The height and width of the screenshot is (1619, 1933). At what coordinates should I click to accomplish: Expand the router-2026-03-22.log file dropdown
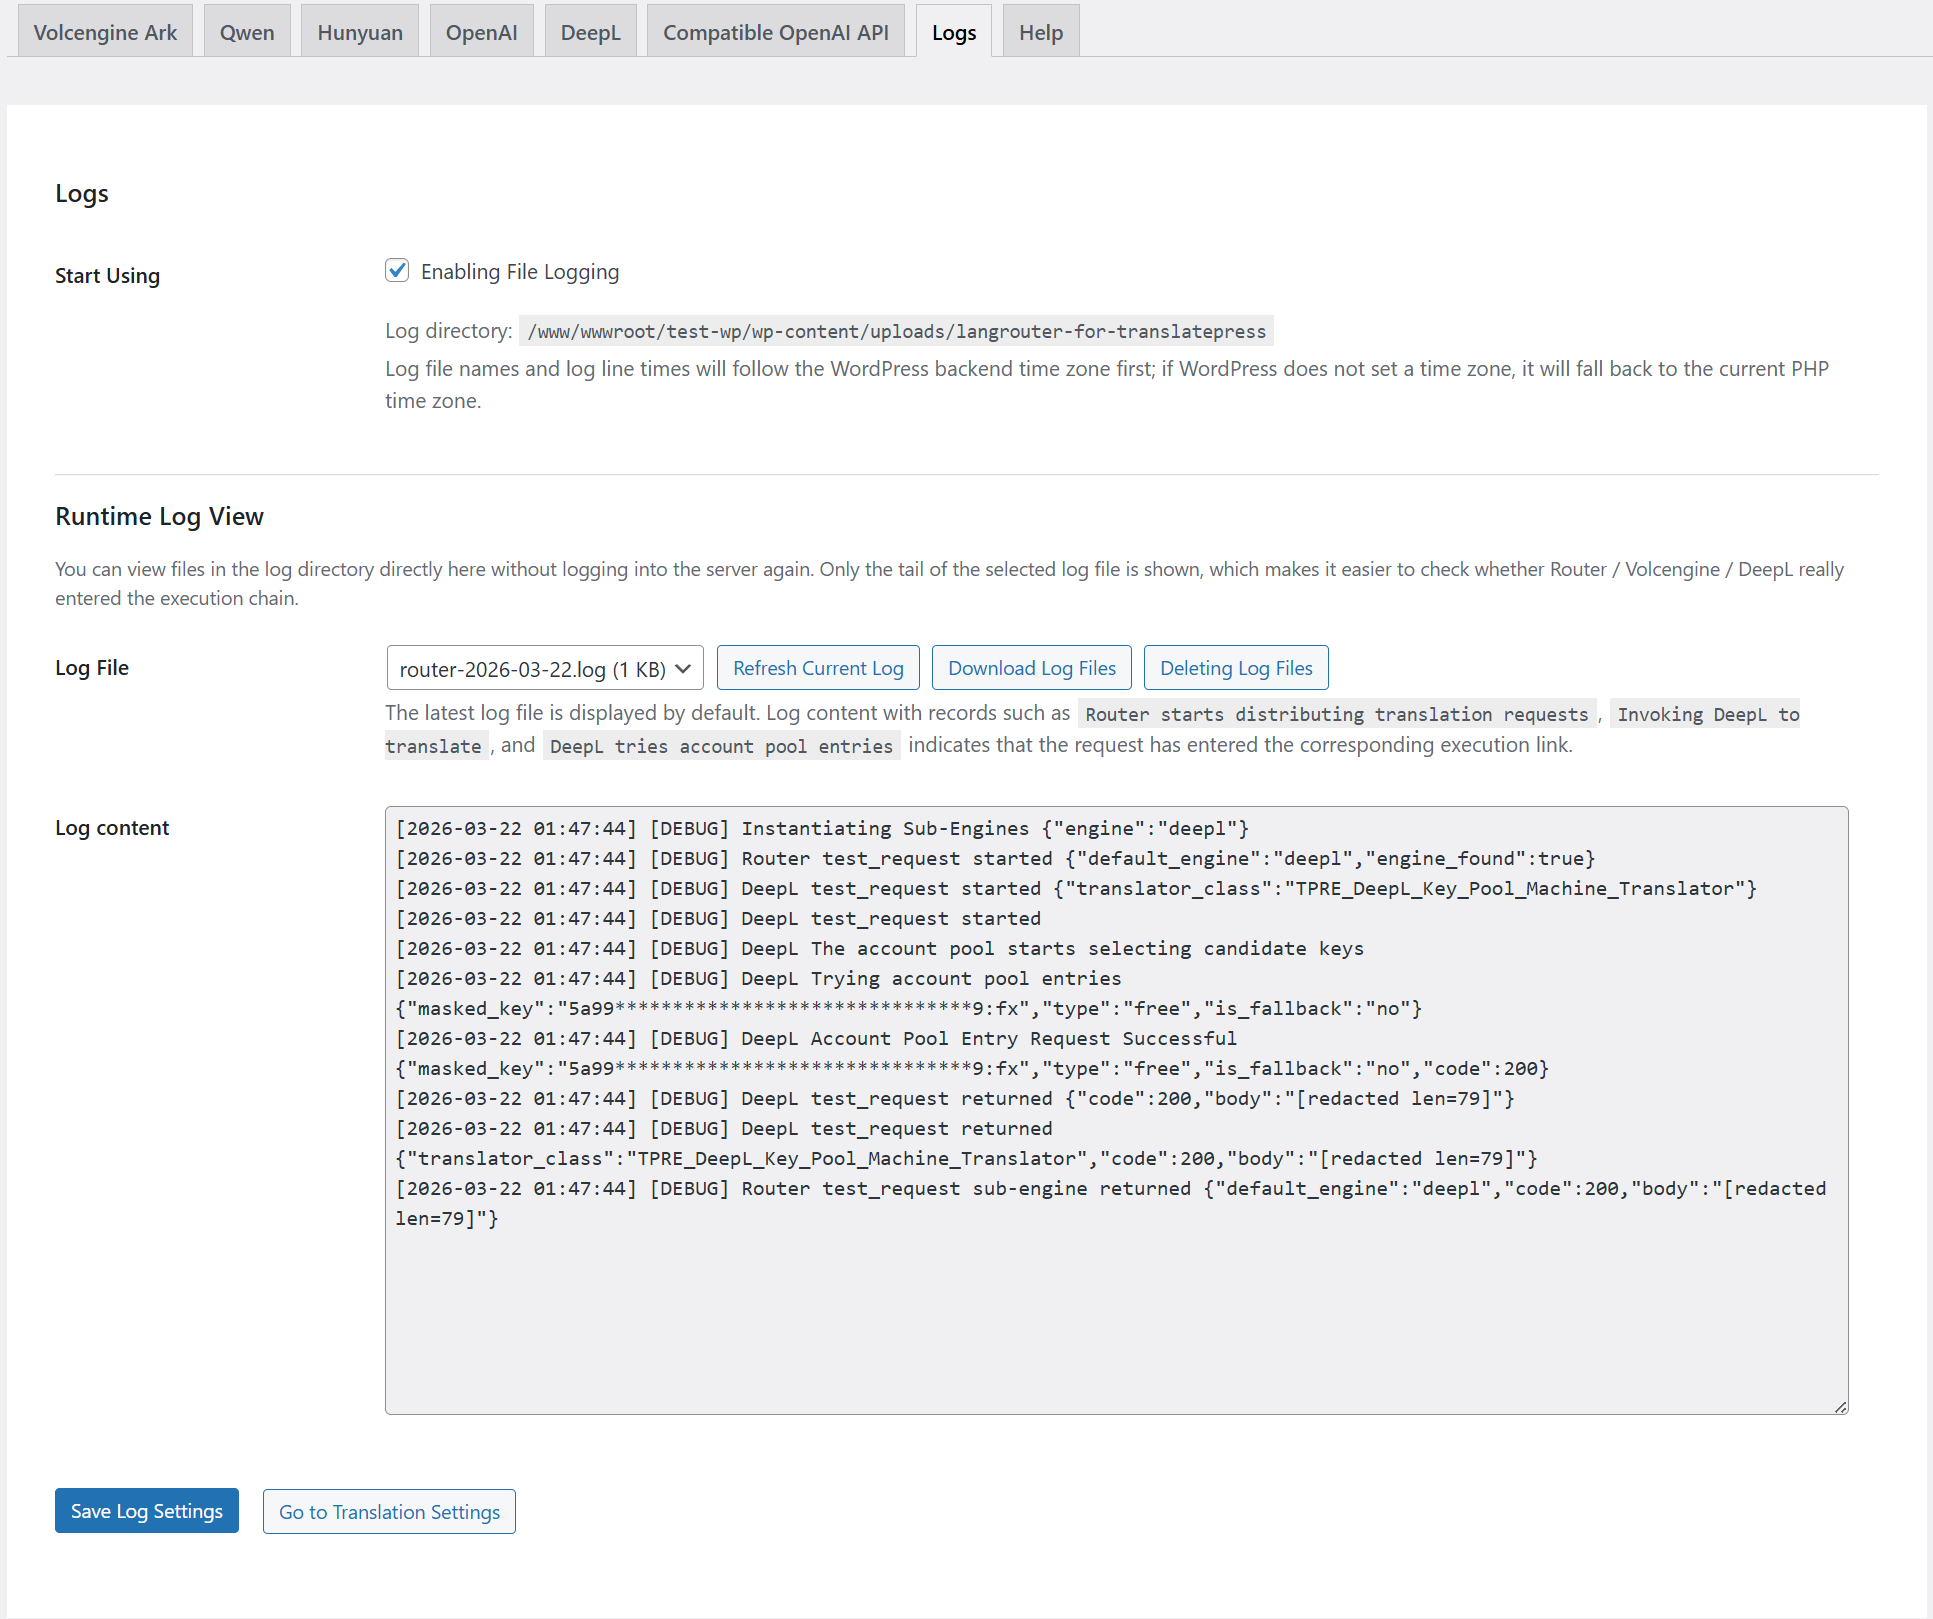[545, 668]
